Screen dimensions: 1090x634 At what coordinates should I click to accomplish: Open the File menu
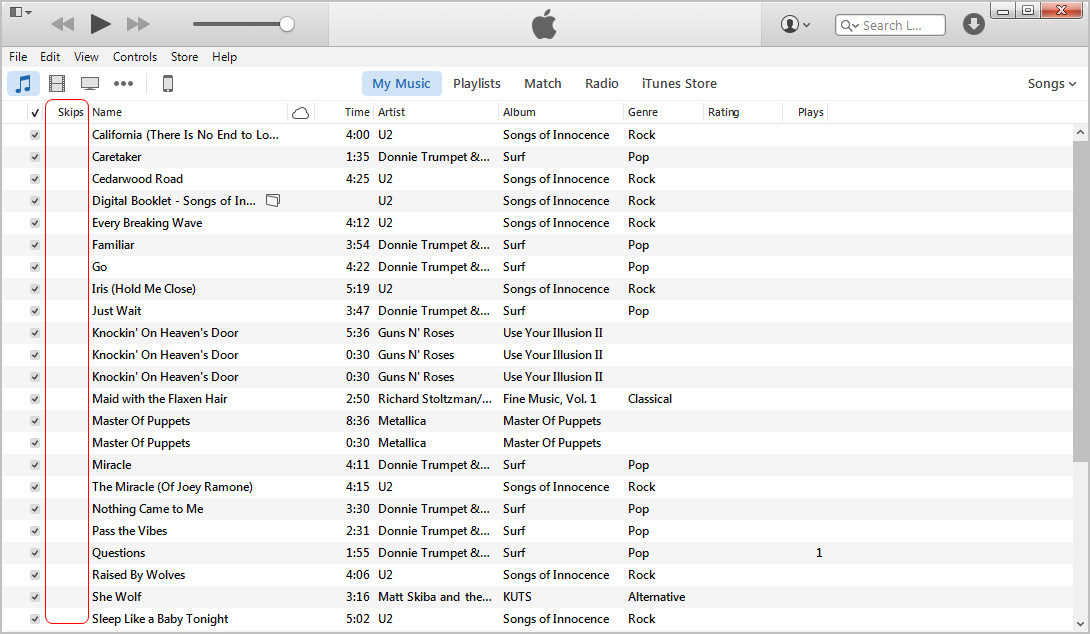tap(18, 57)
